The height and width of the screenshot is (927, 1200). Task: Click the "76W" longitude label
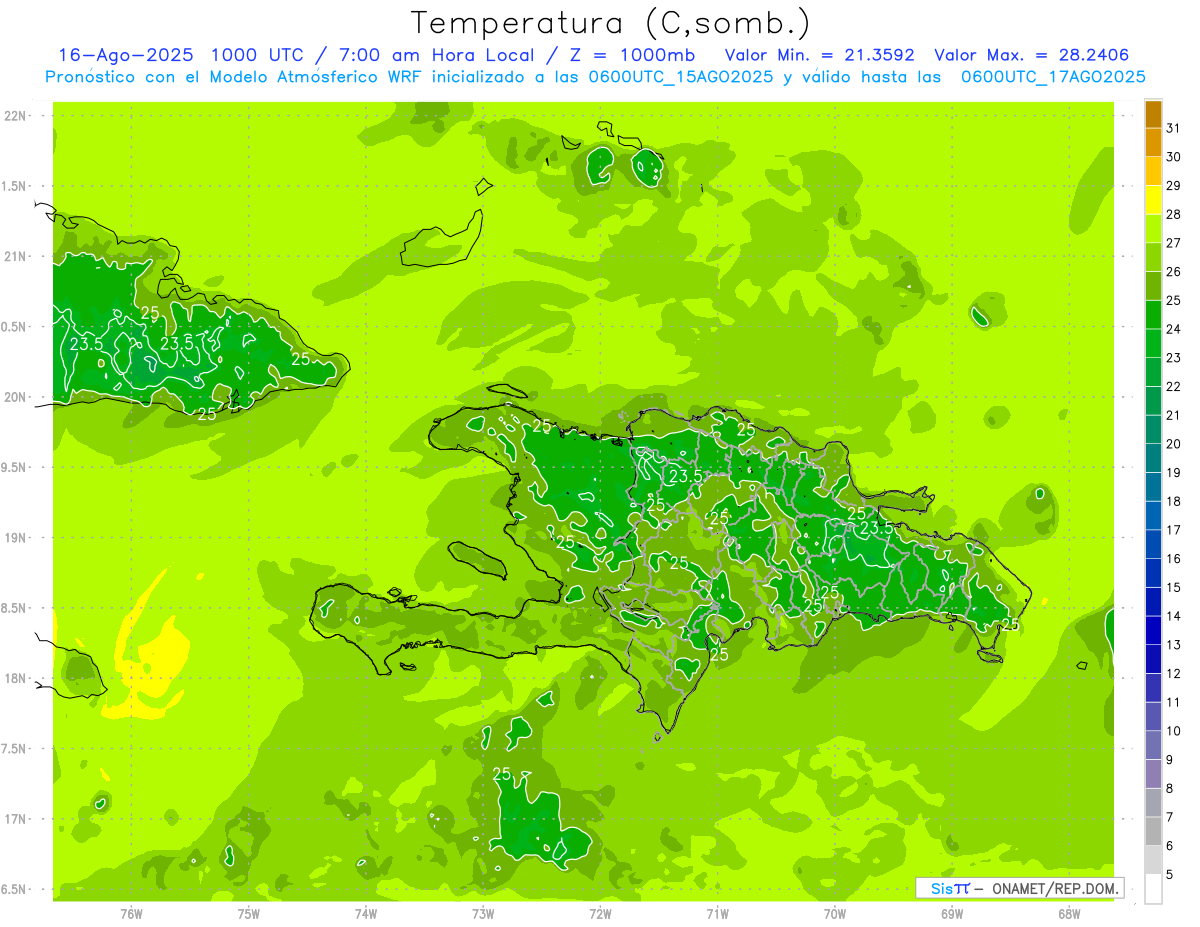click(131, 914)
